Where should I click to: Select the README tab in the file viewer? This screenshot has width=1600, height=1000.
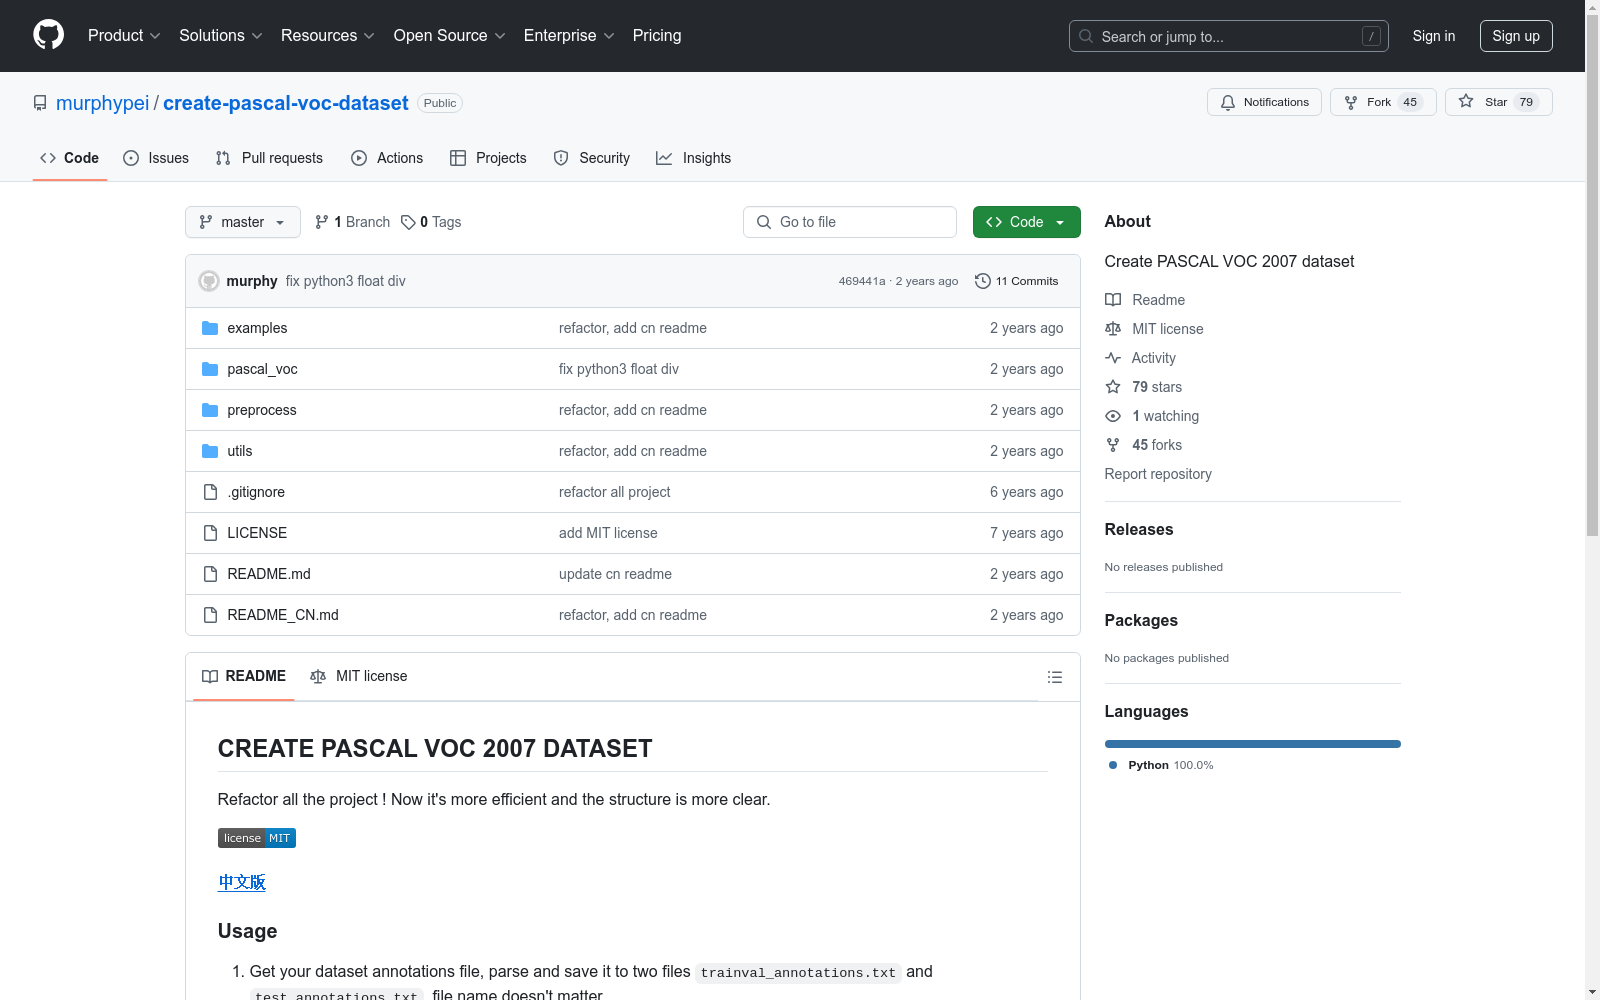(x=244, y=676)
